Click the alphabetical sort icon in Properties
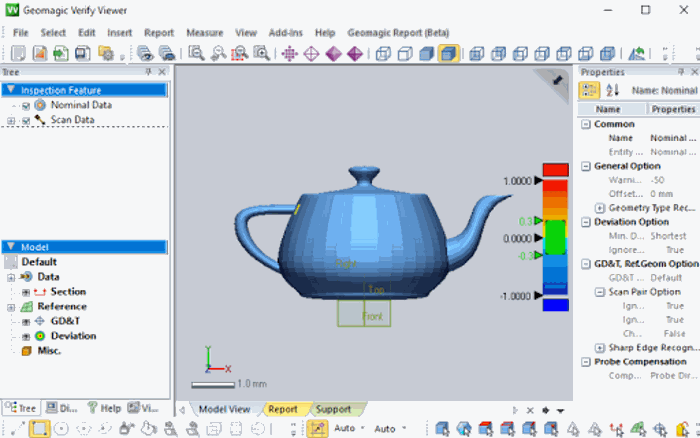 (x=612, y=90)
